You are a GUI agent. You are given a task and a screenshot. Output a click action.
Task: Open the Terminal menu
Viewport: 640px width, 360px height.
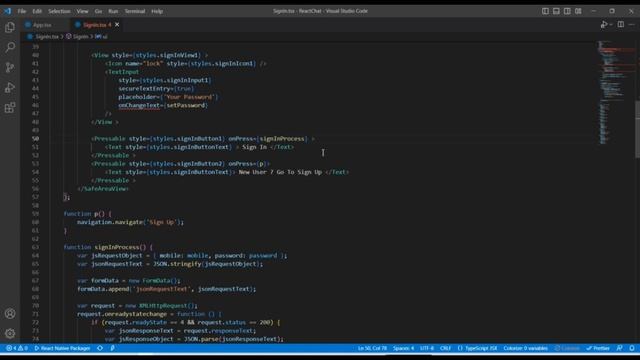click(135, 11)
